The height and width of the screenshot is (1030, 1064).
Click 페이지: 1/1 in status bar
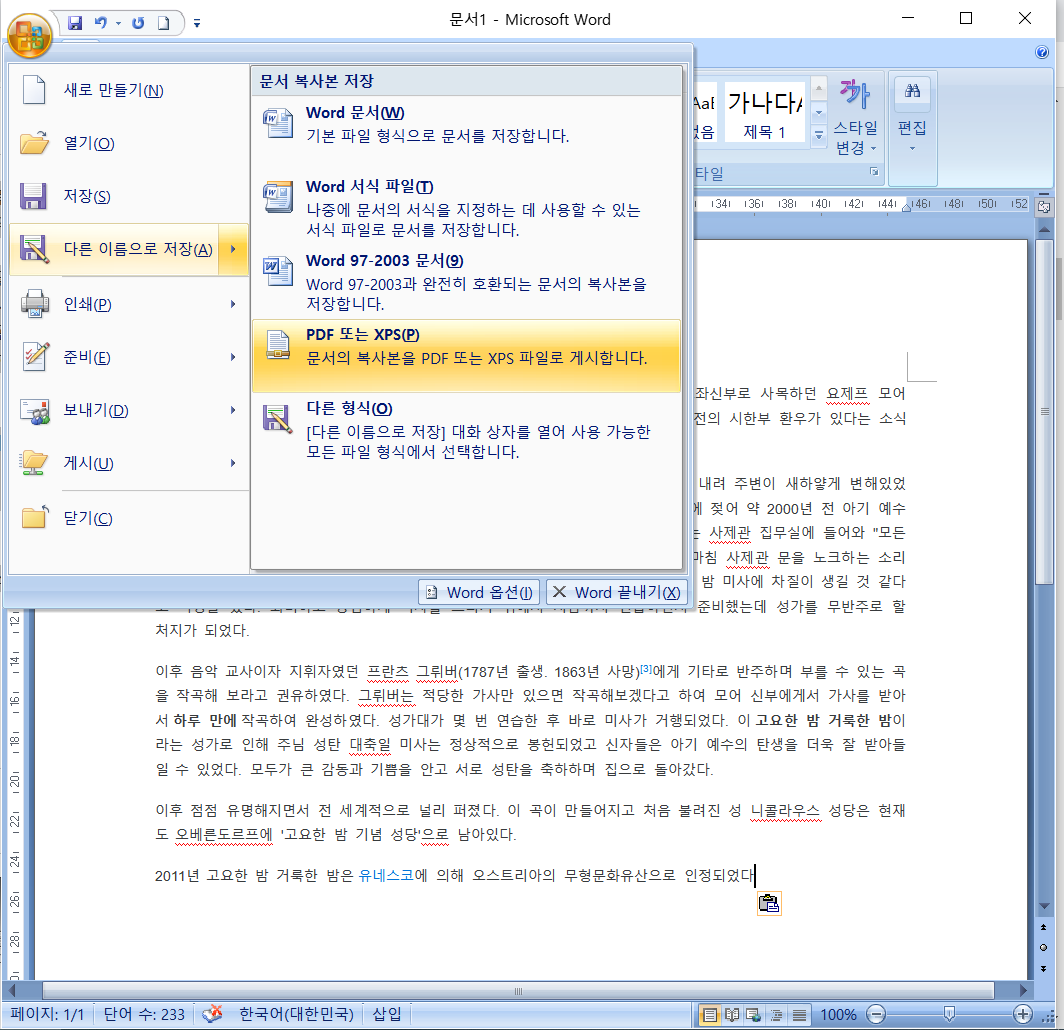[48, 1014]
